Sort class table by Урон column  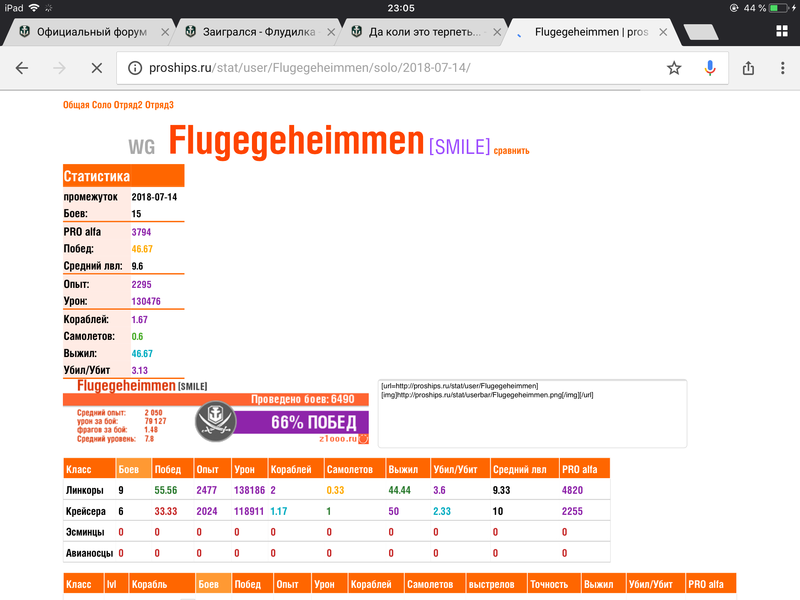coord(249,469)
